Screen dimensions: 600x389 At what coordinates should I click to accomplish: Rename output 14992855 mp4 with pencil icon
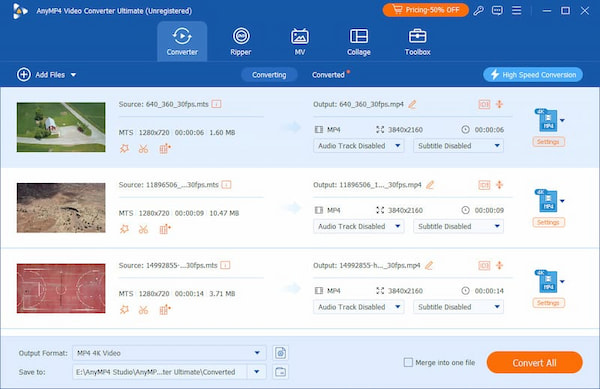(429, 265)
